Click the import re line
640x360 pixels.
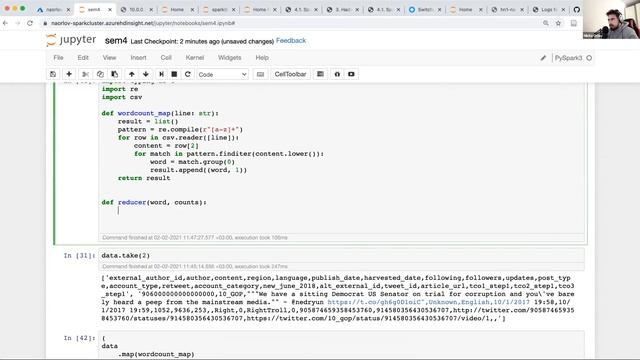(x=120, y=89)
